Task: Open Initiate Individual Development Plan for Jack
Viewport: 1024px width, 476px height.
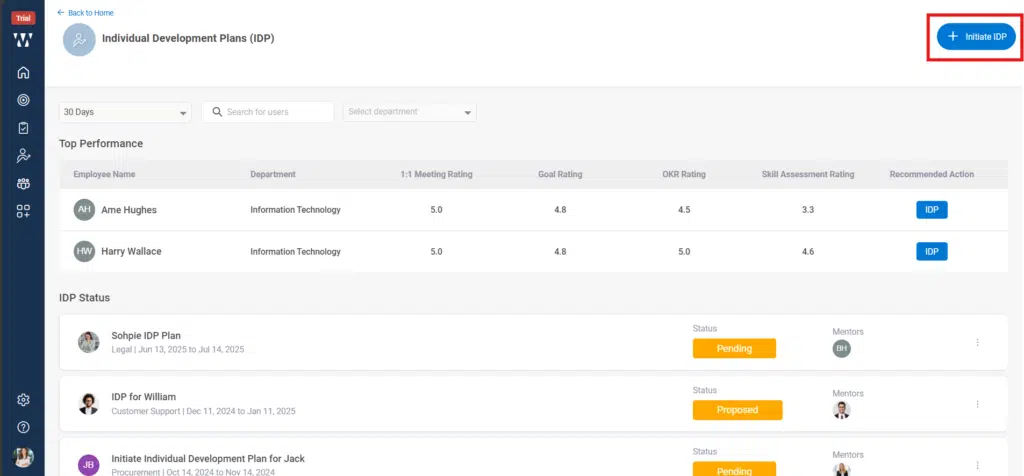Action: tap(208, 458)
